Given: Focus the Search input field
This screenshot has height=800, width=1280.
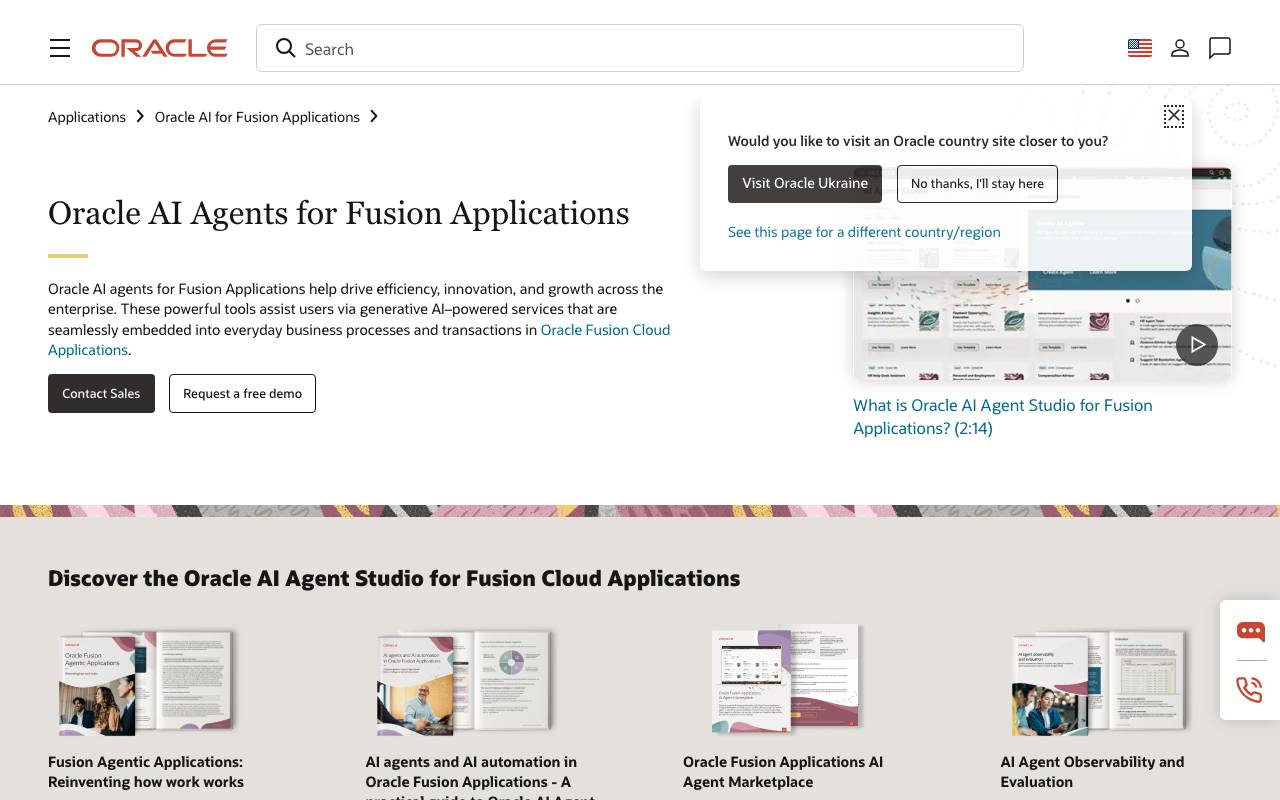Looking at the screenshot, I should [x=640, y=48].
